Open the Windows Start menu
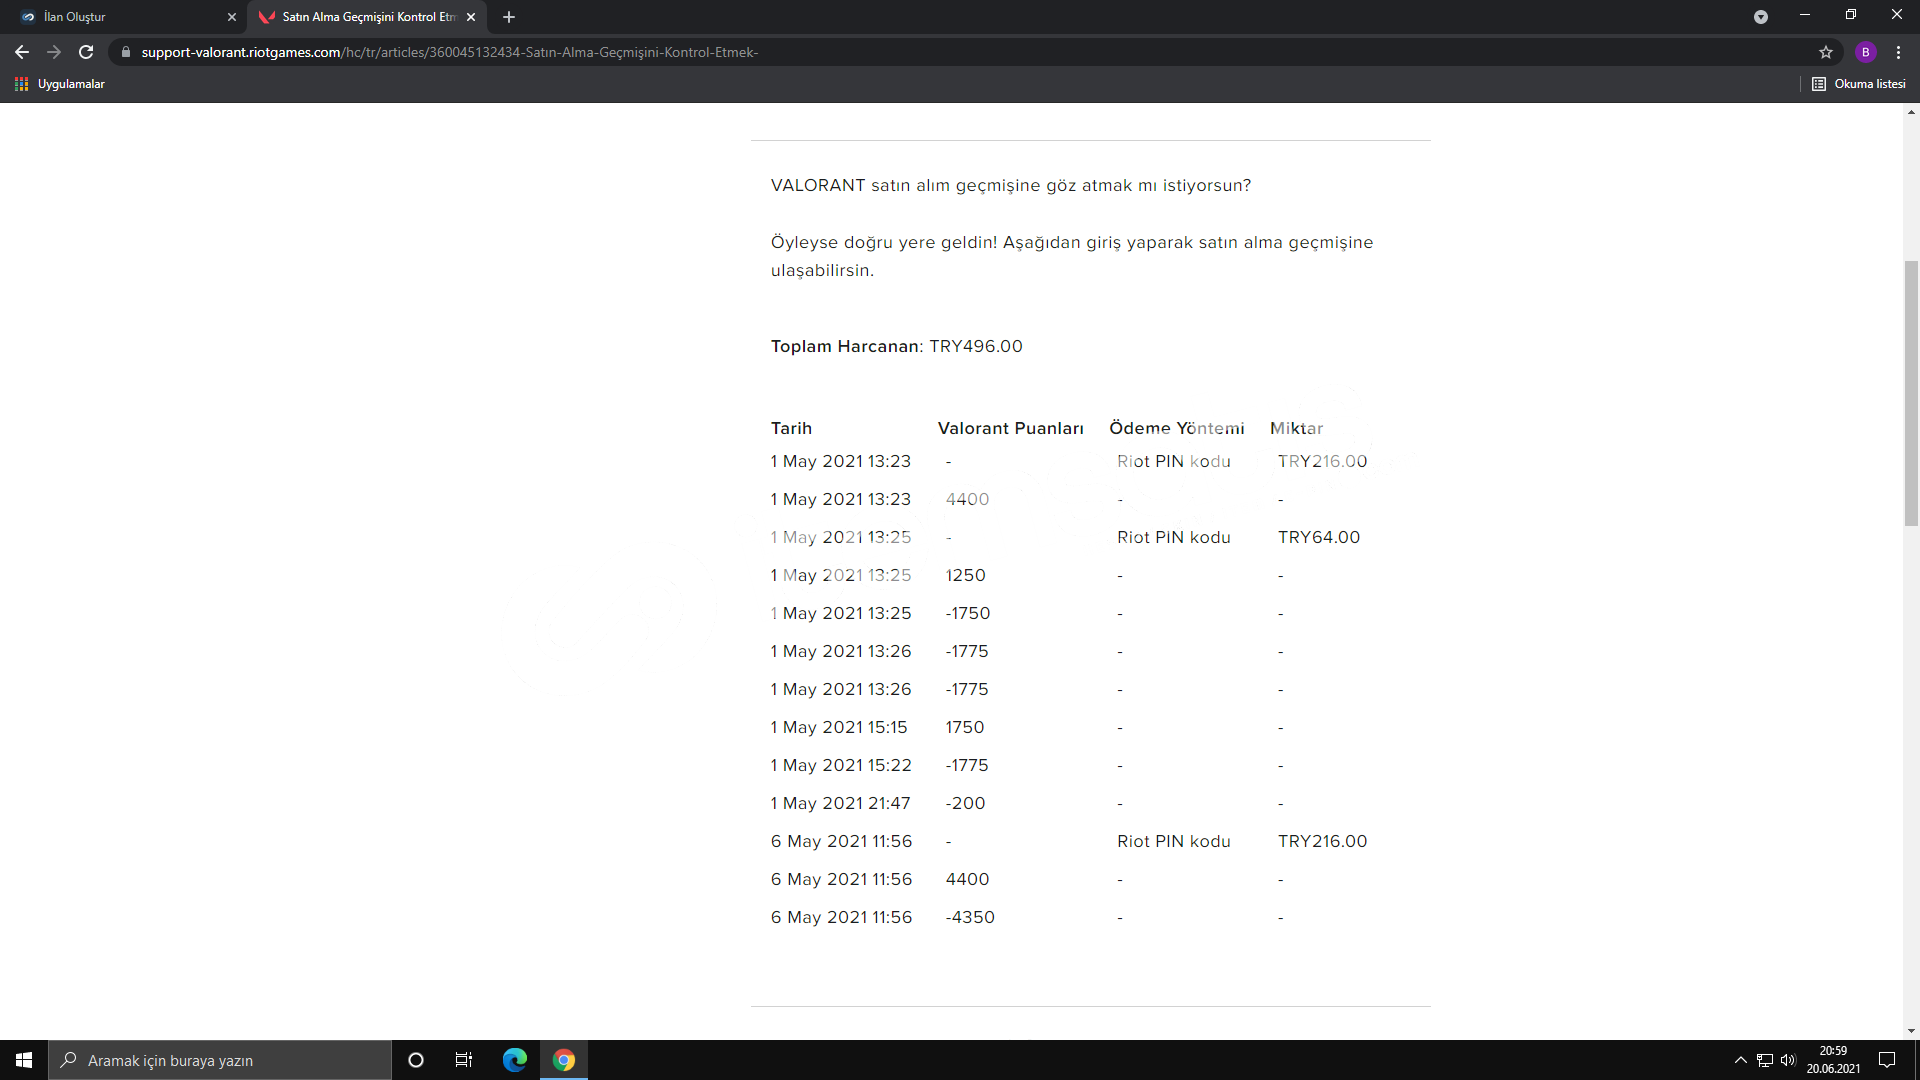 click(24, 1060)
